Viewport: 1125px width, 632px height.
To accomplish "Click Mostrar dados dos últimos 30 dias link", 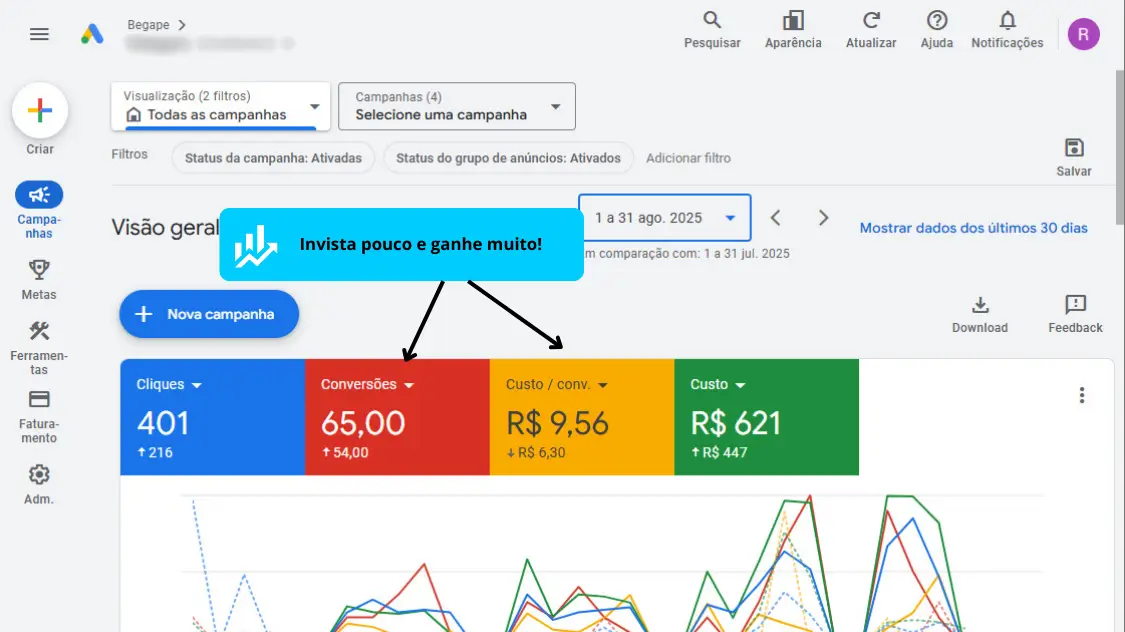I will pos(973,228).
